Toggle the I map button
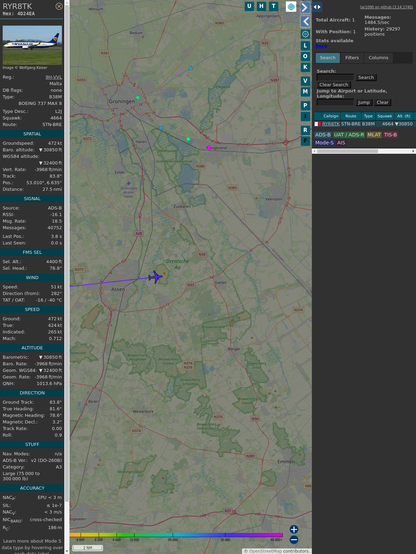Screen dimensions: 416x554 point(305,116)
